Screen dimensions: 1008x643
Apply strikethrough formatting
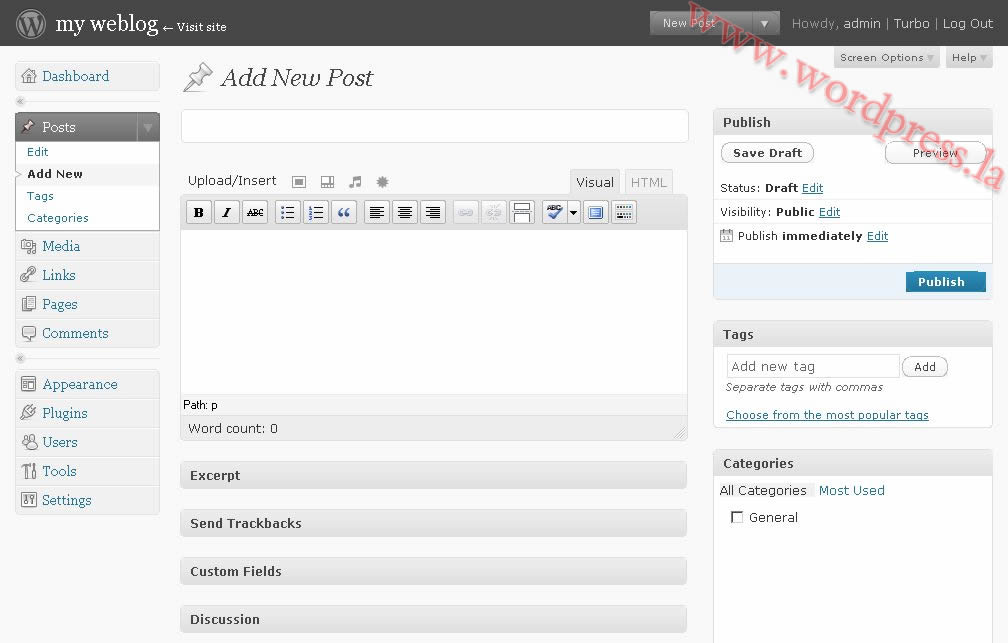click(255, 212)
